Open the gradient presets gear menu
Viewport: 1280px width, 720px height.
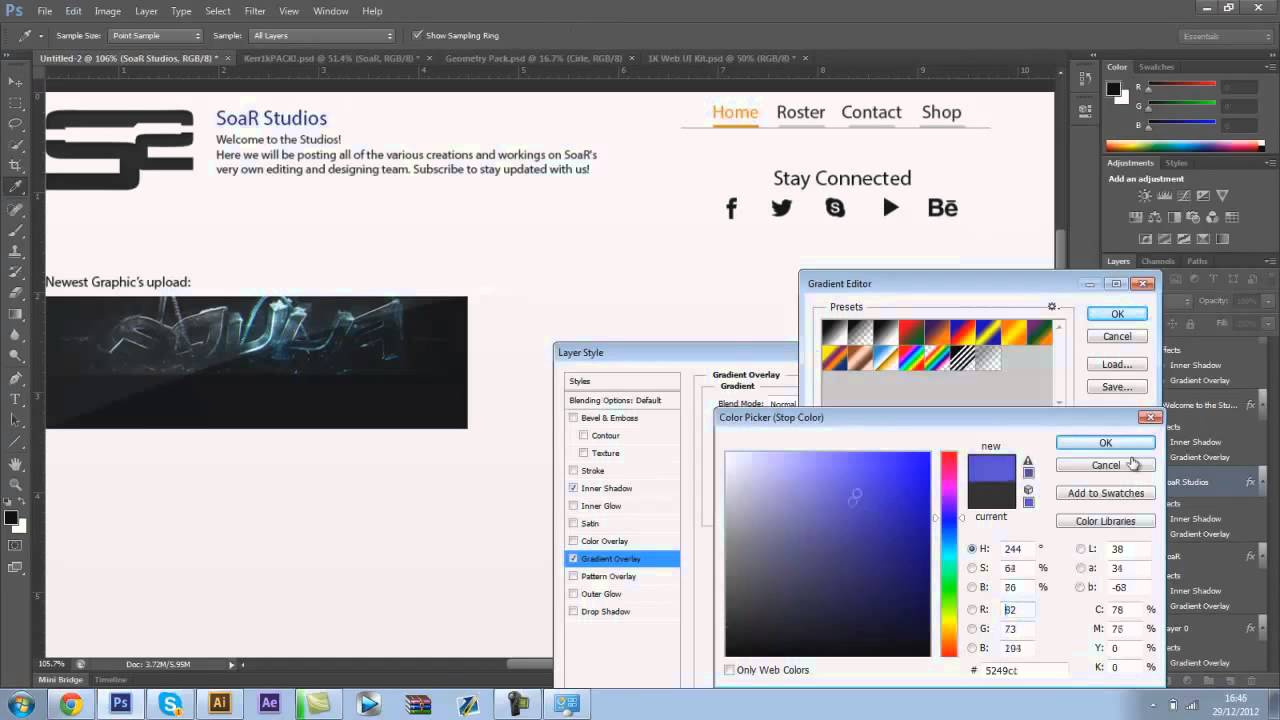[x=1052, y=307]
